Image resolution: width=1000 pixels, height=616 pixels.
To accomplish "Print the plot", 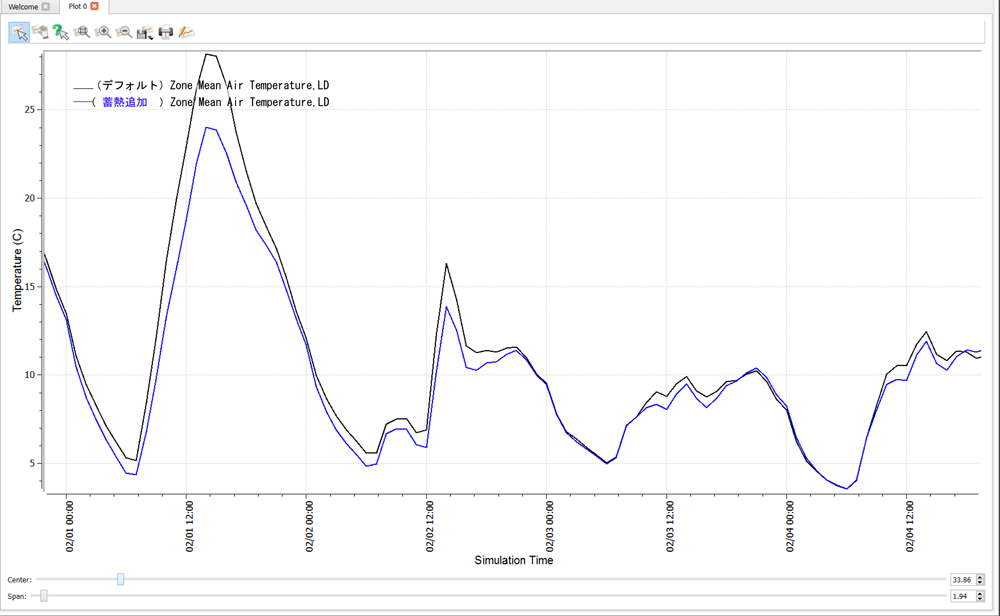I will [x=166, y=33].
